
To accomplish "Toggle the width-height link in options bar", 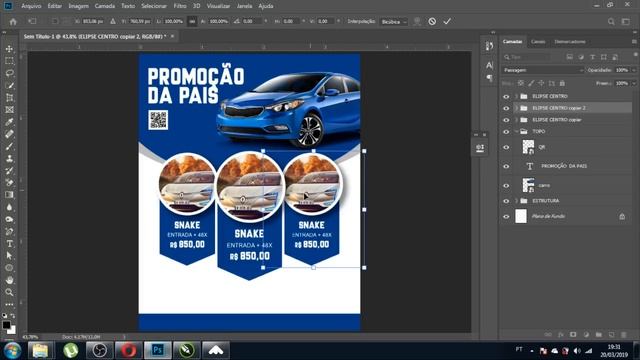I will [192, 22].
